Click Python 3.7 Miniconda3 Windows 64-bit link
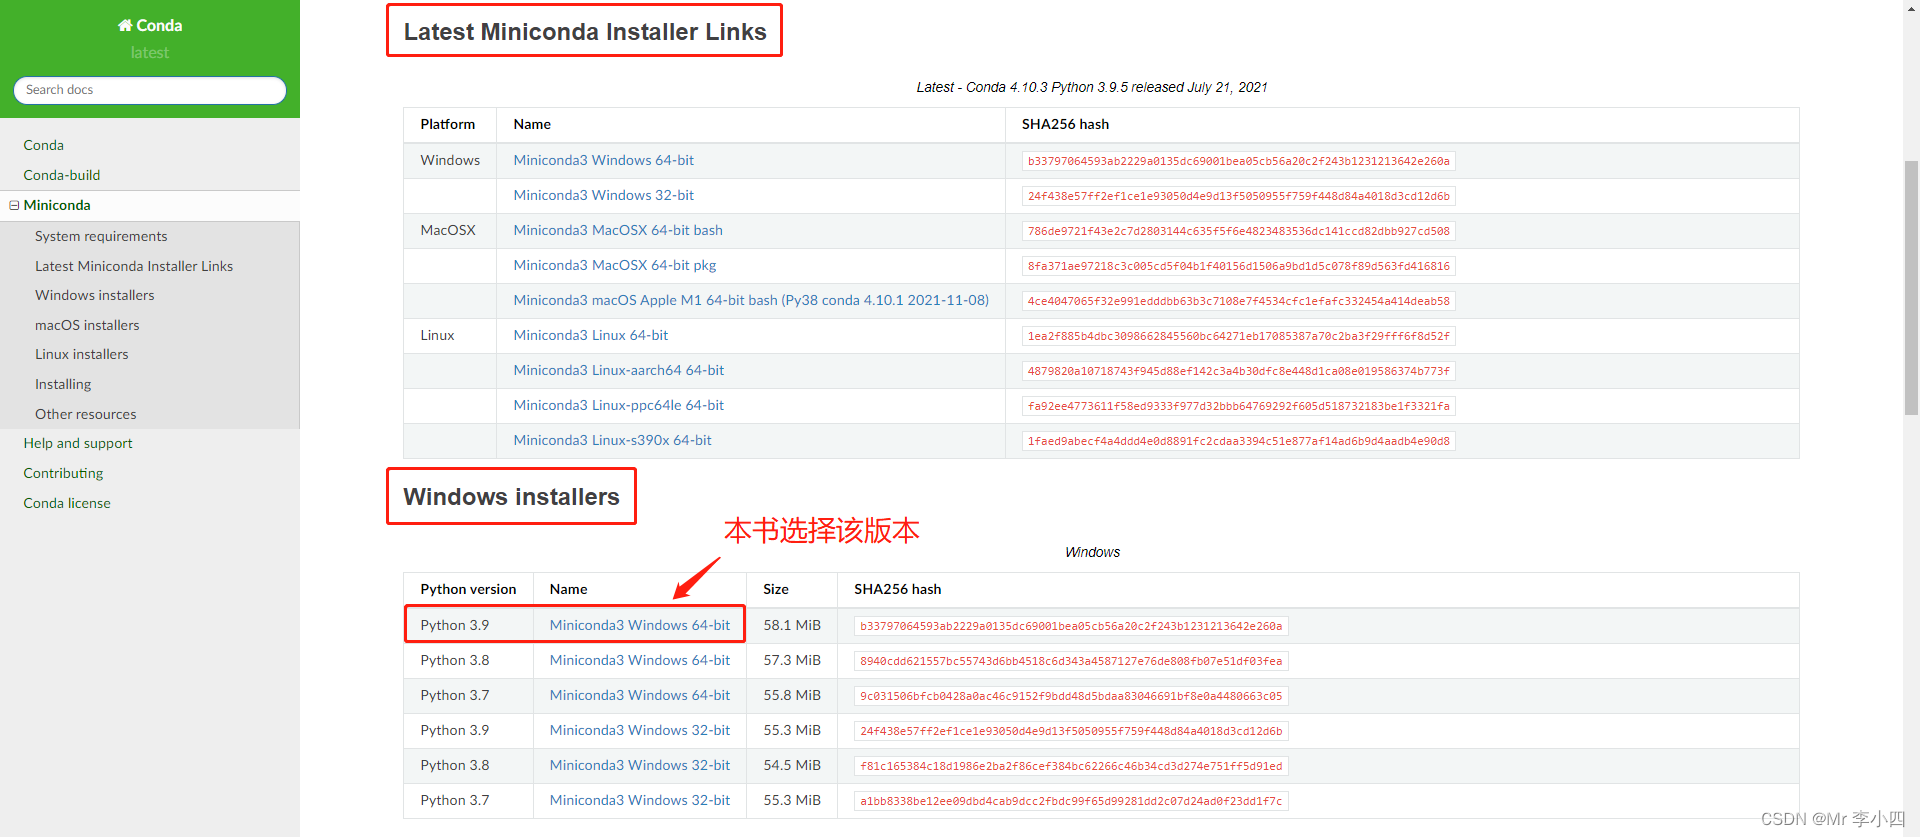This screenshot has height=837, width=1920. tap(640, 695)
